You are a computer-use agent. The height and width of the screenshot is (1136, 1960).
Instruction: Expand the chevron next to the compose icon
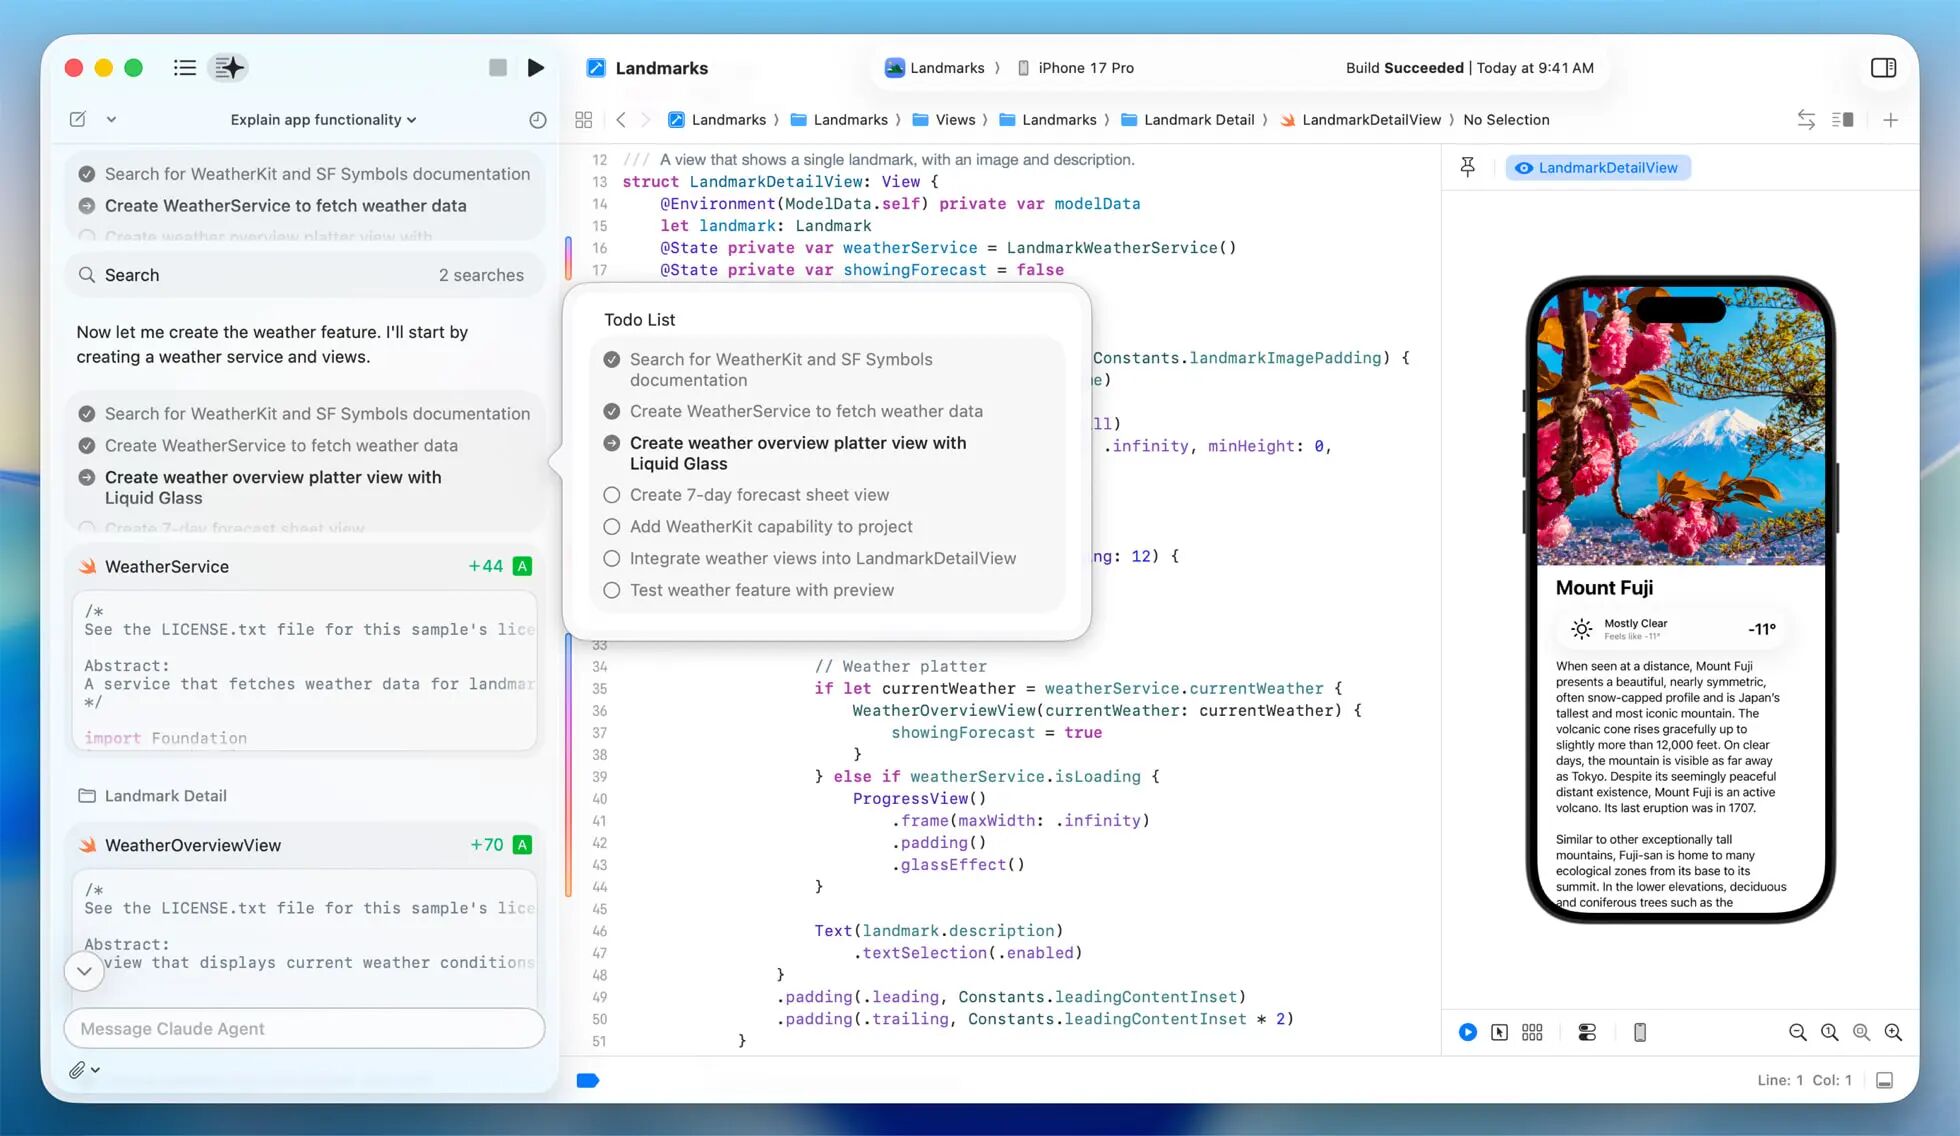pyautogui.click(x=111, y=119)
